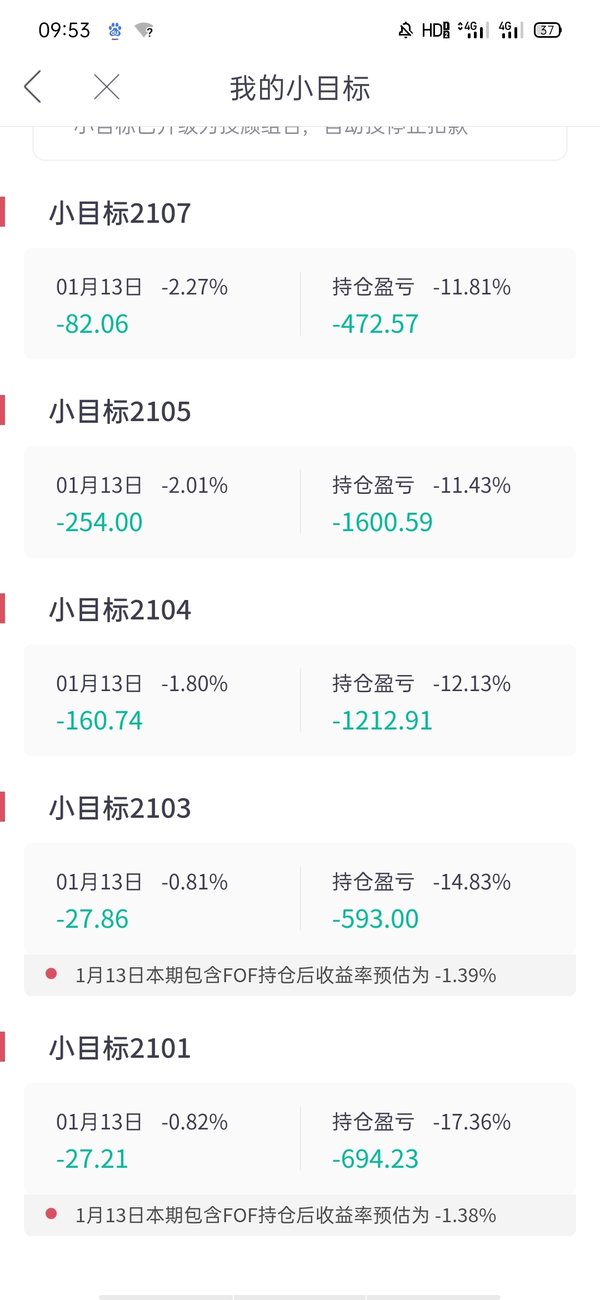Tap the Baidu paw icon in status bar

tap(114, 30)
